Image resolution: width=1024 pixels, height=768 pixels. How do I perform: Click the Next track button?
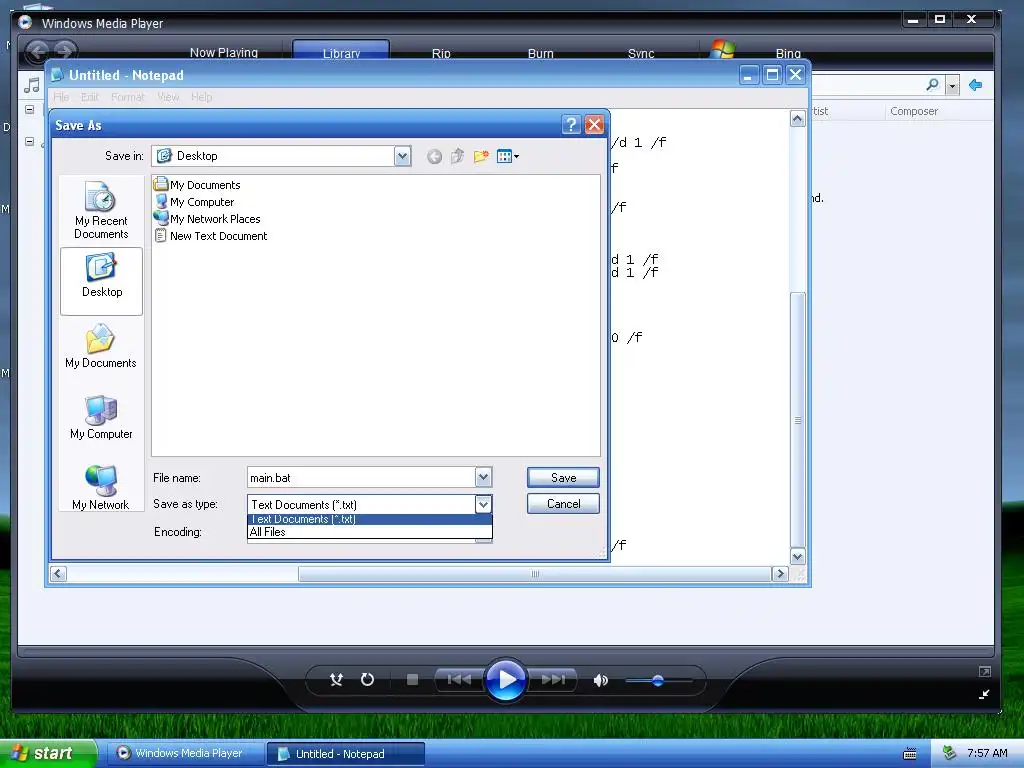(x=552, y=680)
